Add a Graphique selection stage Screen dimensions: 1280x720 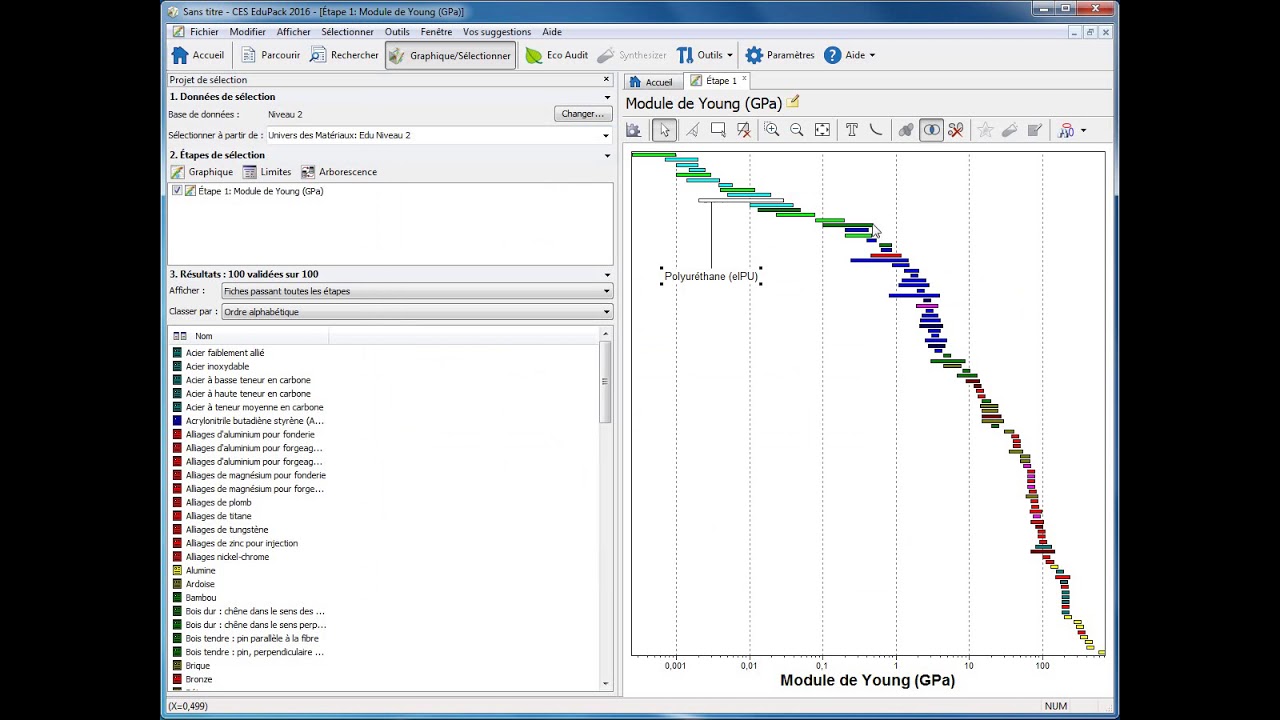[201, 172]
